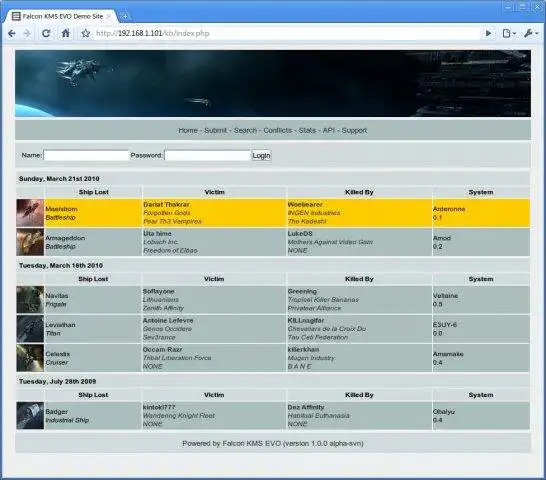Go back with the browser back arrow

(x=12, y=33)
